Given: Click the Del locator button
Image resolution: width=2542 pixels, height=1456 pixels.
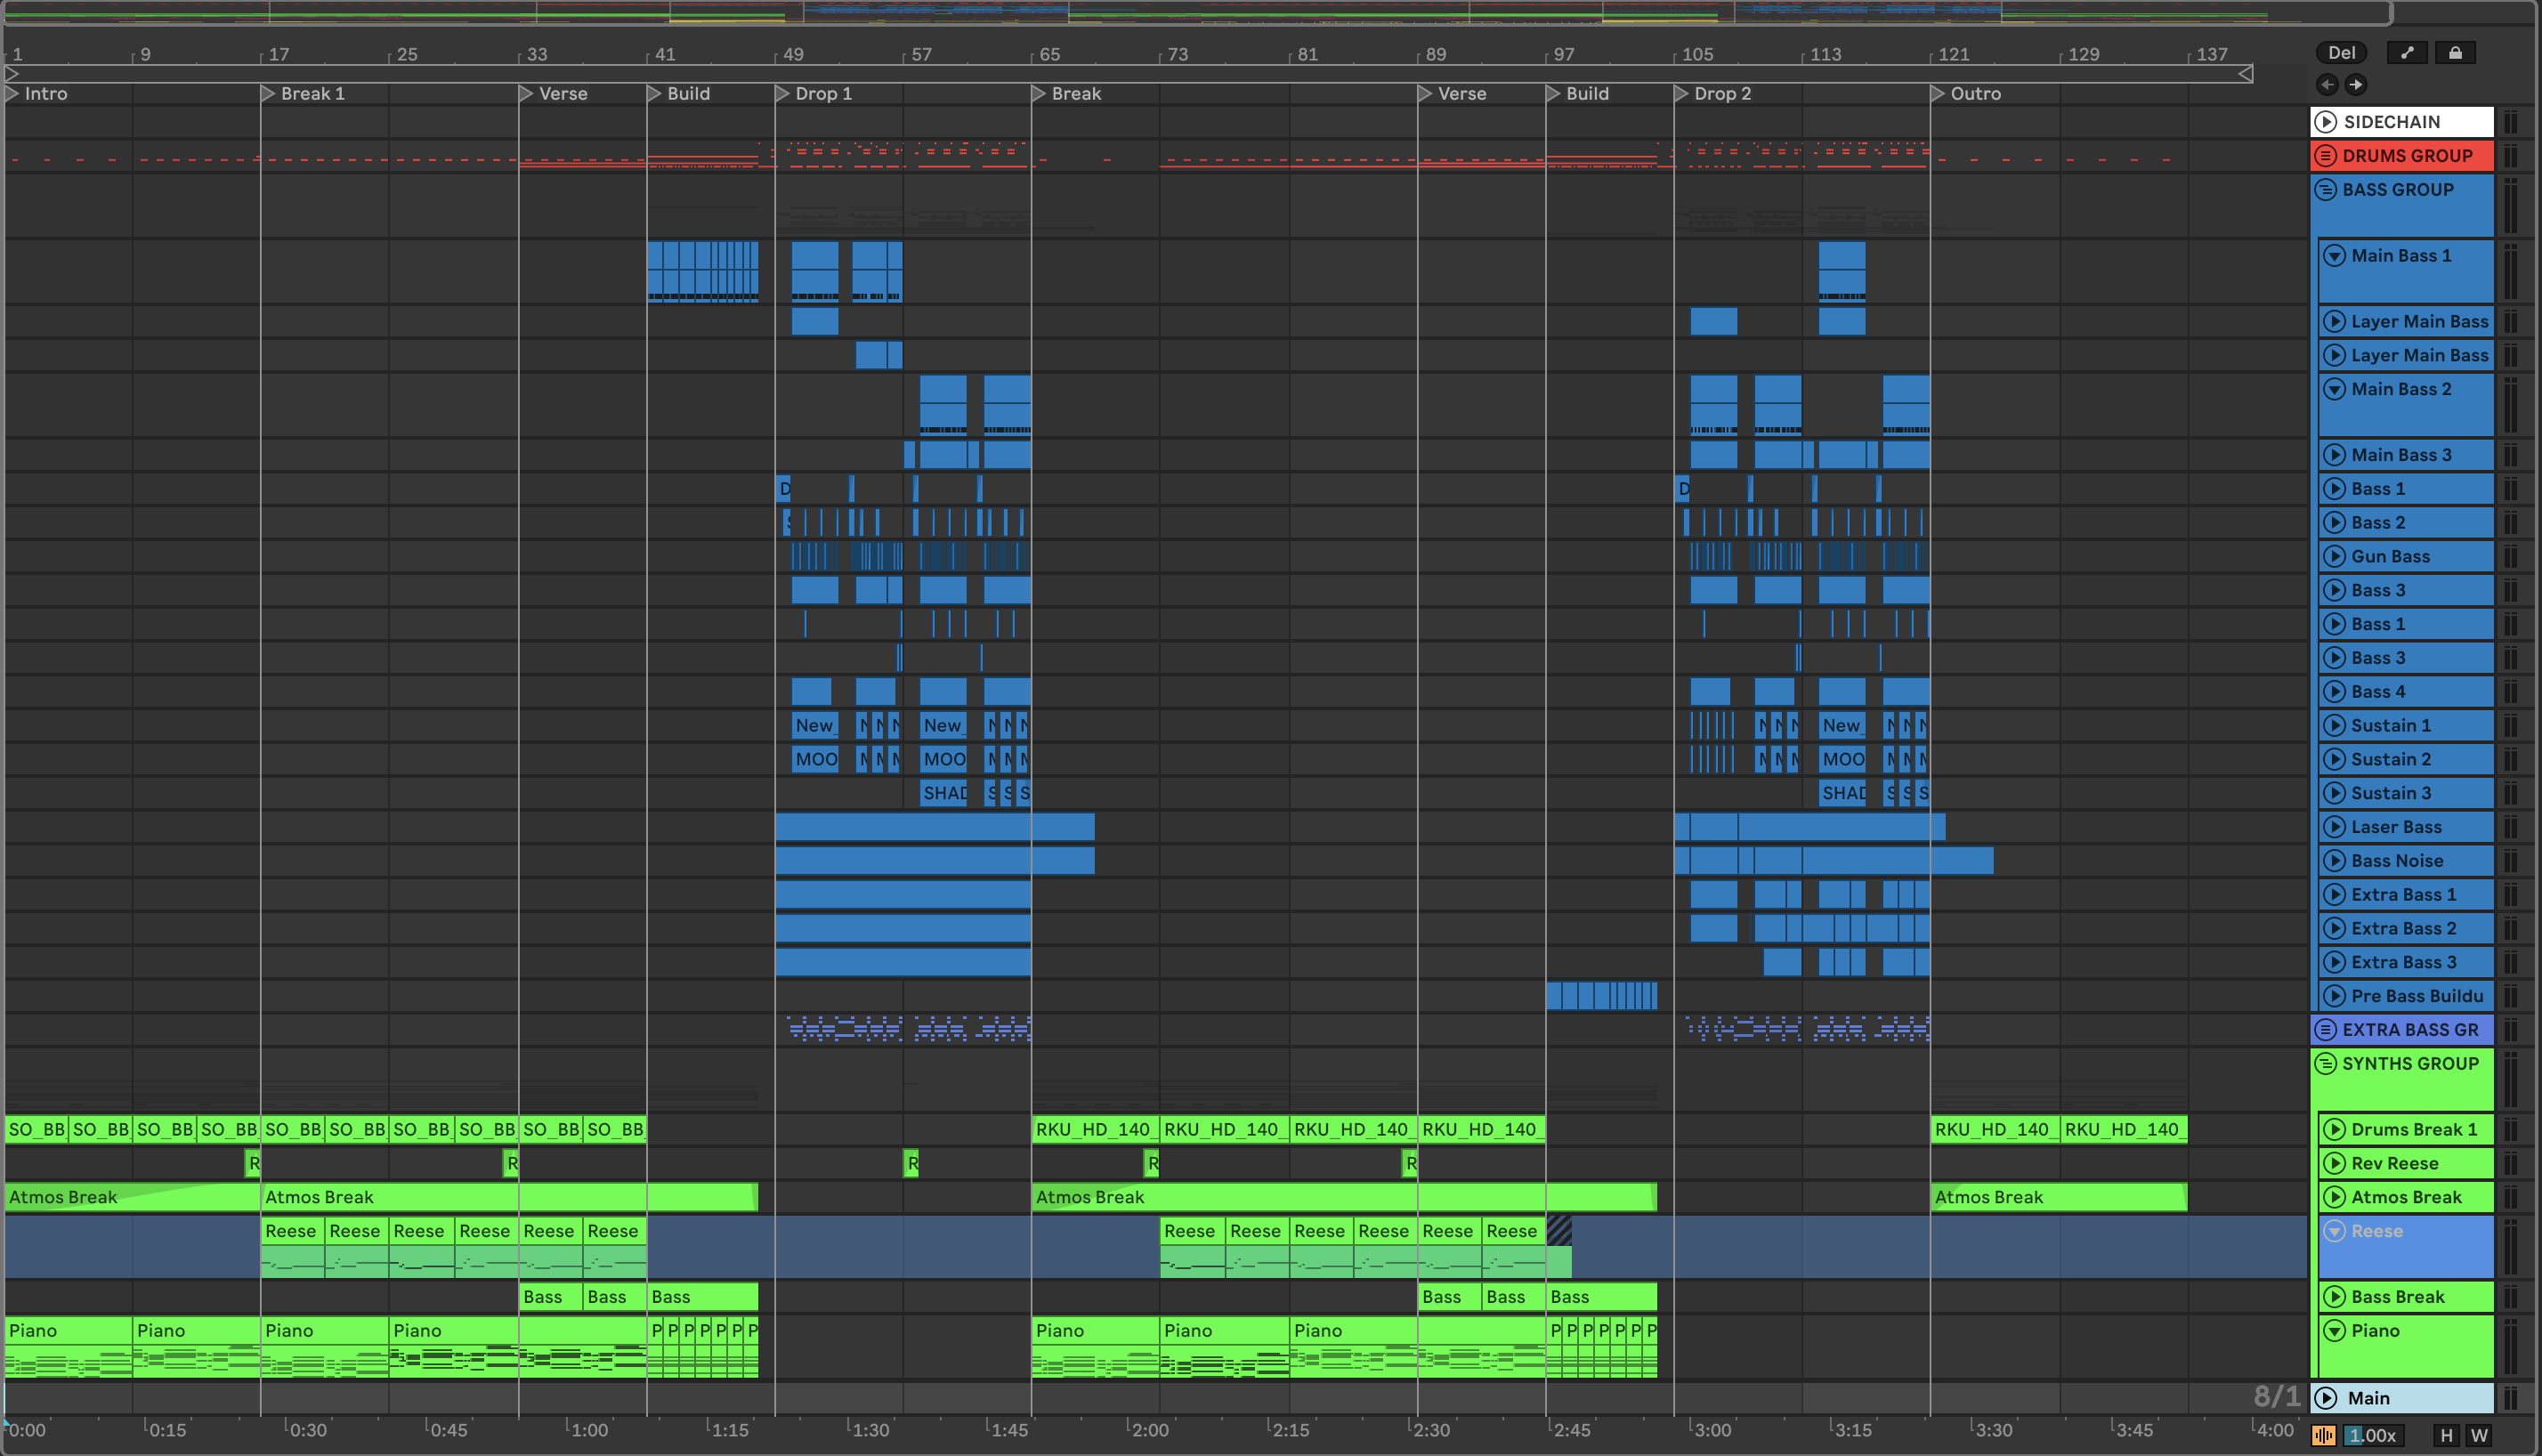Looking at the screenshot, I should point(2341,53).
